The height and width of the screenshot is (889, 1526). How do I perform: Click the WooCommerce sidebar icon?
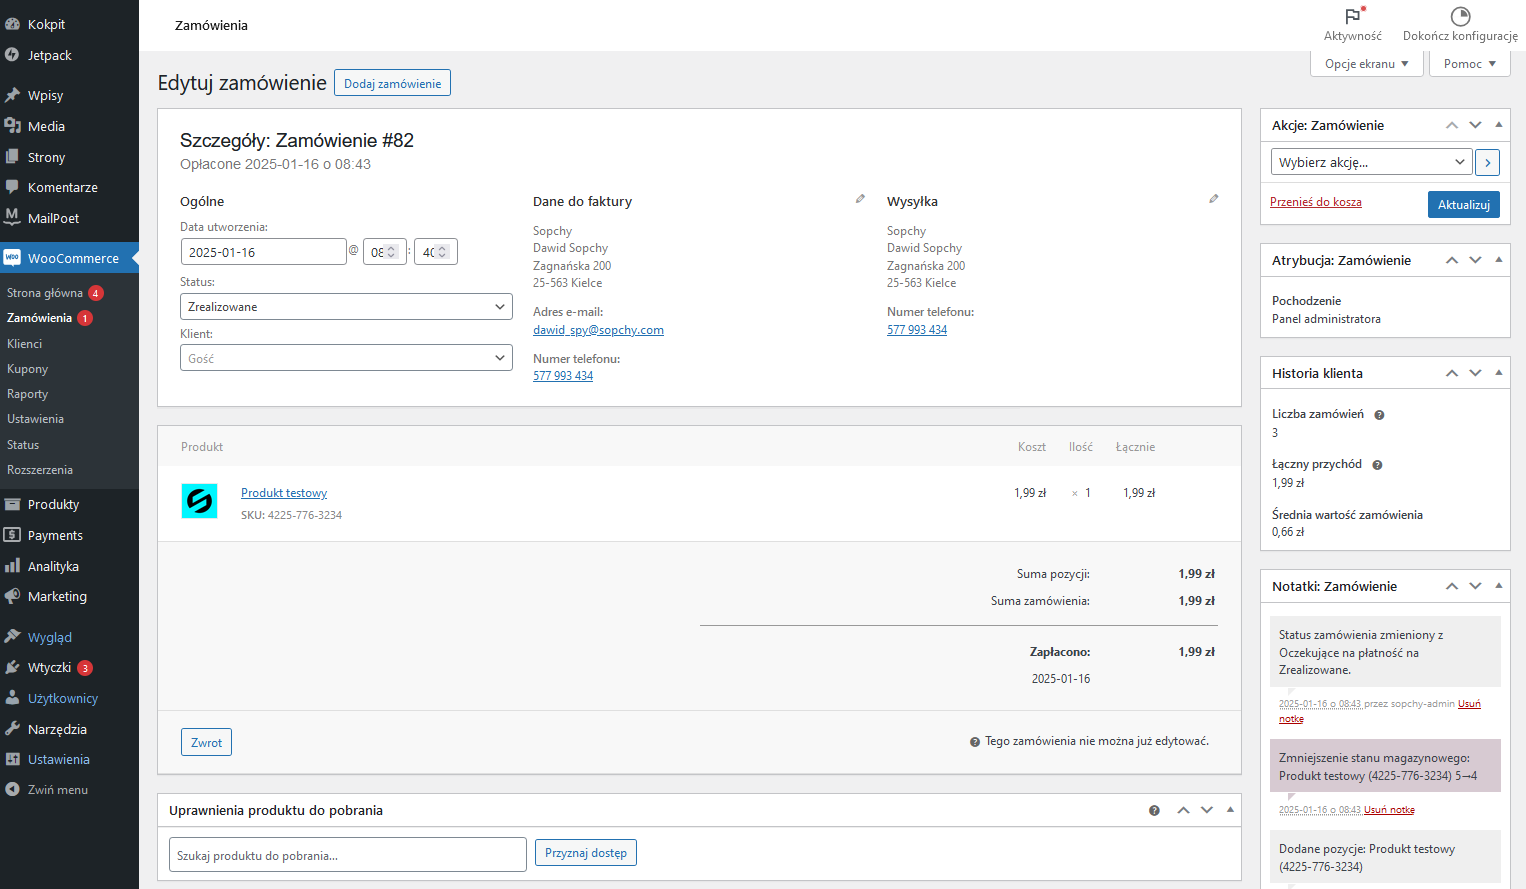pos(14,257)
